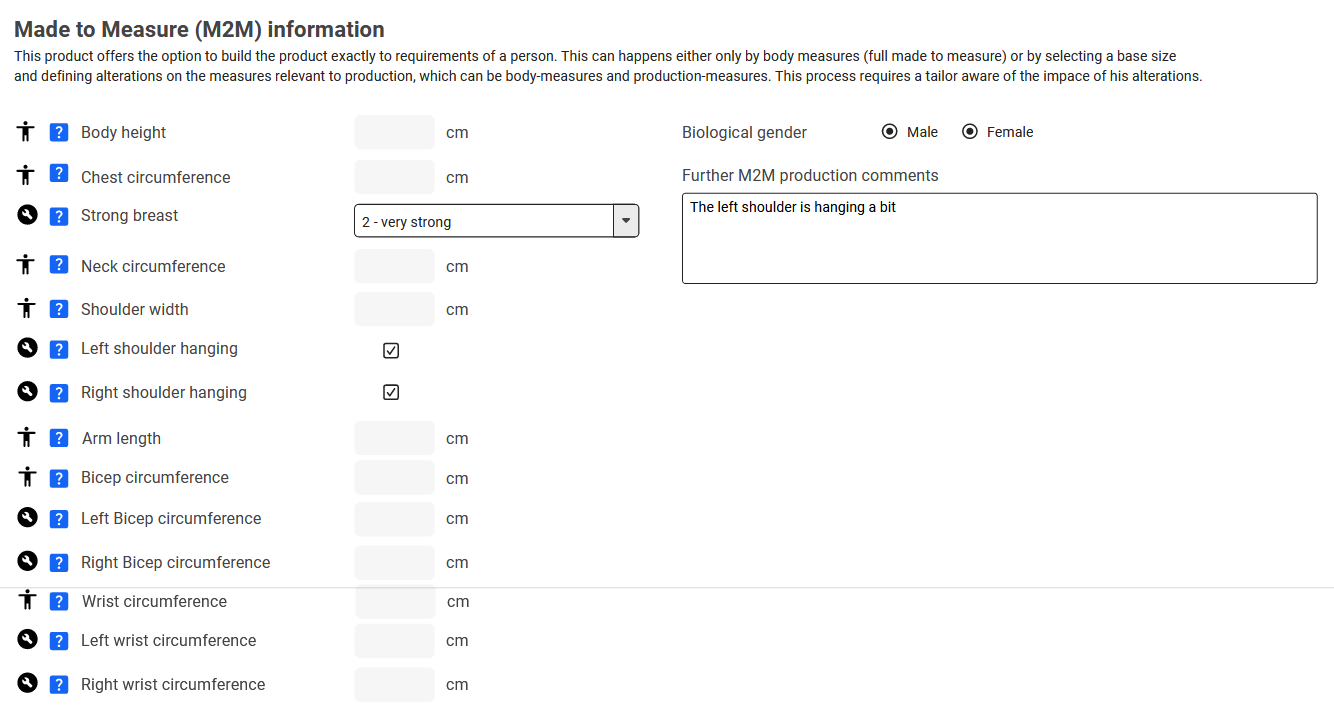The width and height of the screenshot is (1334, 711).
Task: Select Male biological gender
Action: (890, 132)
